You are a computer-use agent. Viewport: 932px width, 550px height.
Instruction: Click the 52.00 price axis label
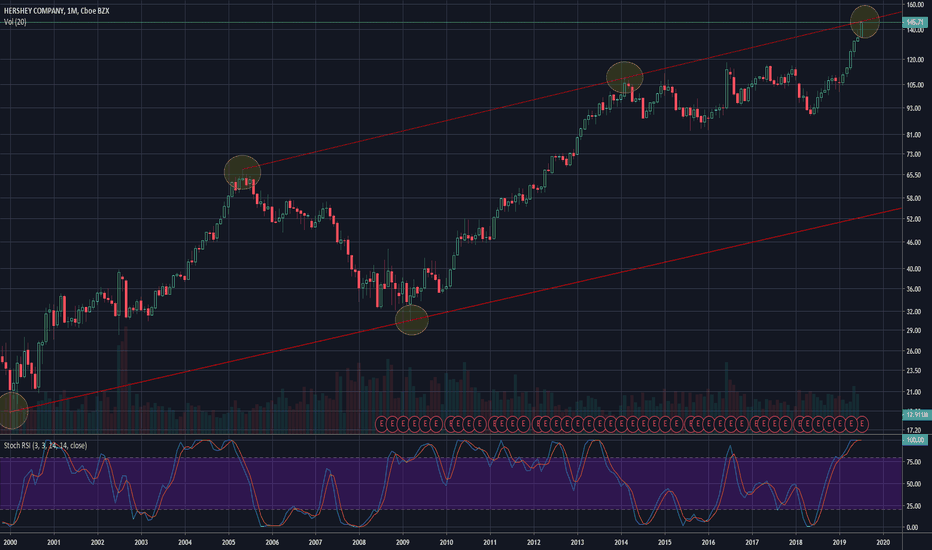coord(914,219)
